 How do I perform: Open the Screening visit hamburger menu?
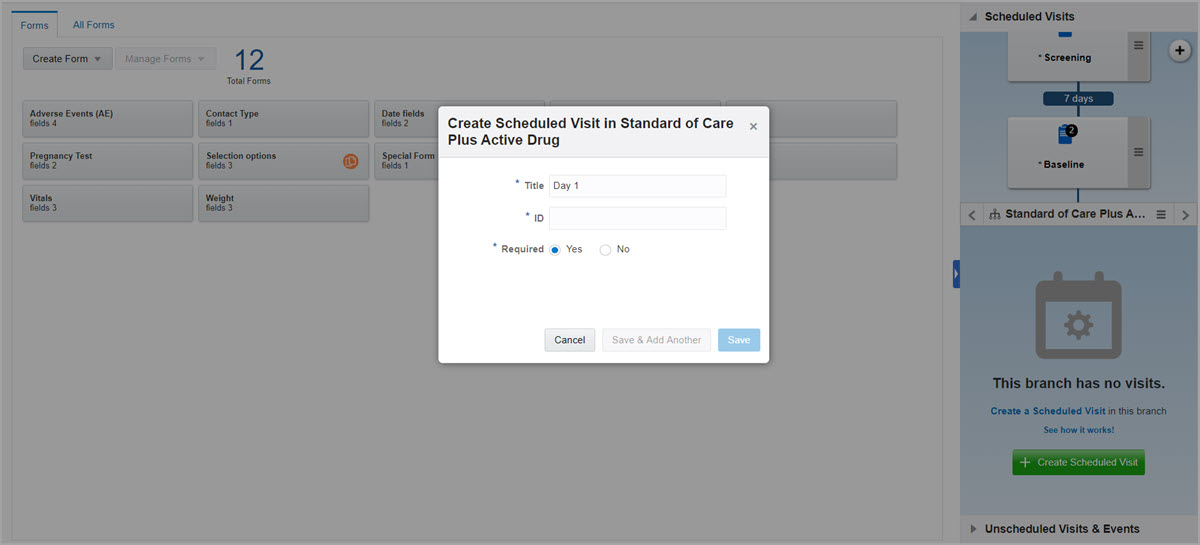[x=1138, y=46]
